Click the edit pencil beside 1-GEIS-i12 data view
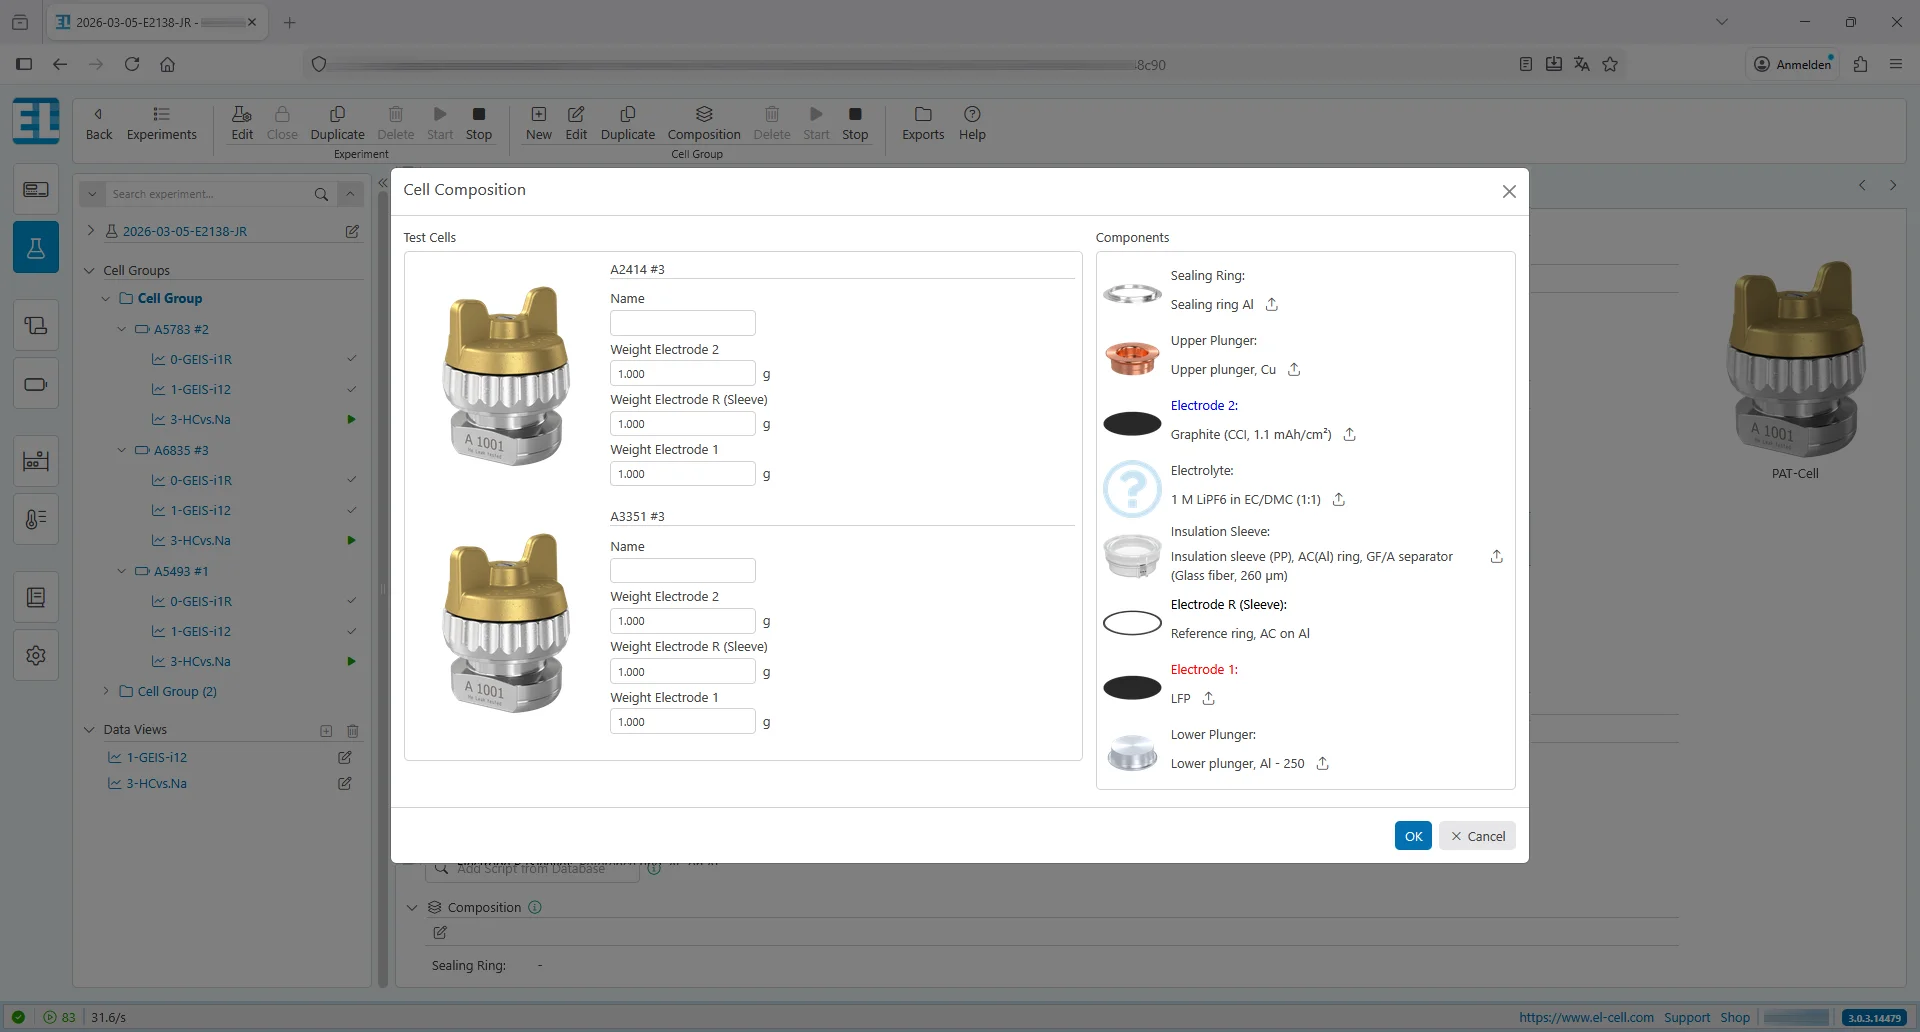This screenshot has height=1032, width=1920. point(344,758)
